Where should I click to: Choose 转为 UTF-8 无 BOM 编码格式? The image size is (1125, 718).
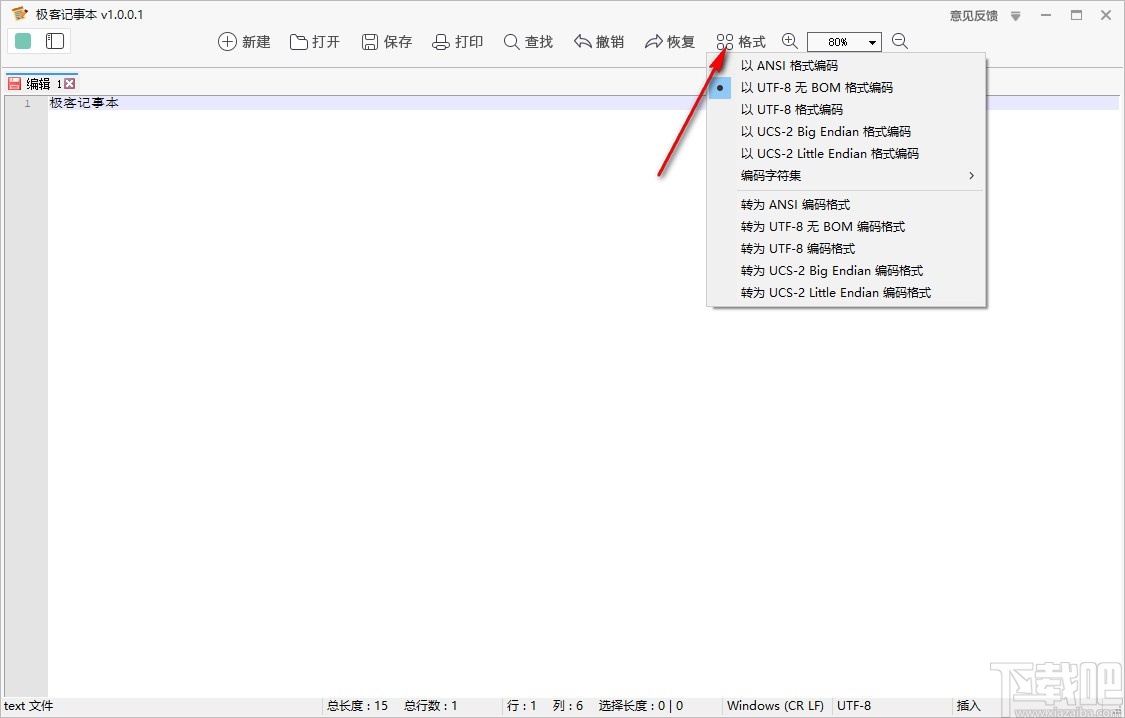tap(846, 227)
